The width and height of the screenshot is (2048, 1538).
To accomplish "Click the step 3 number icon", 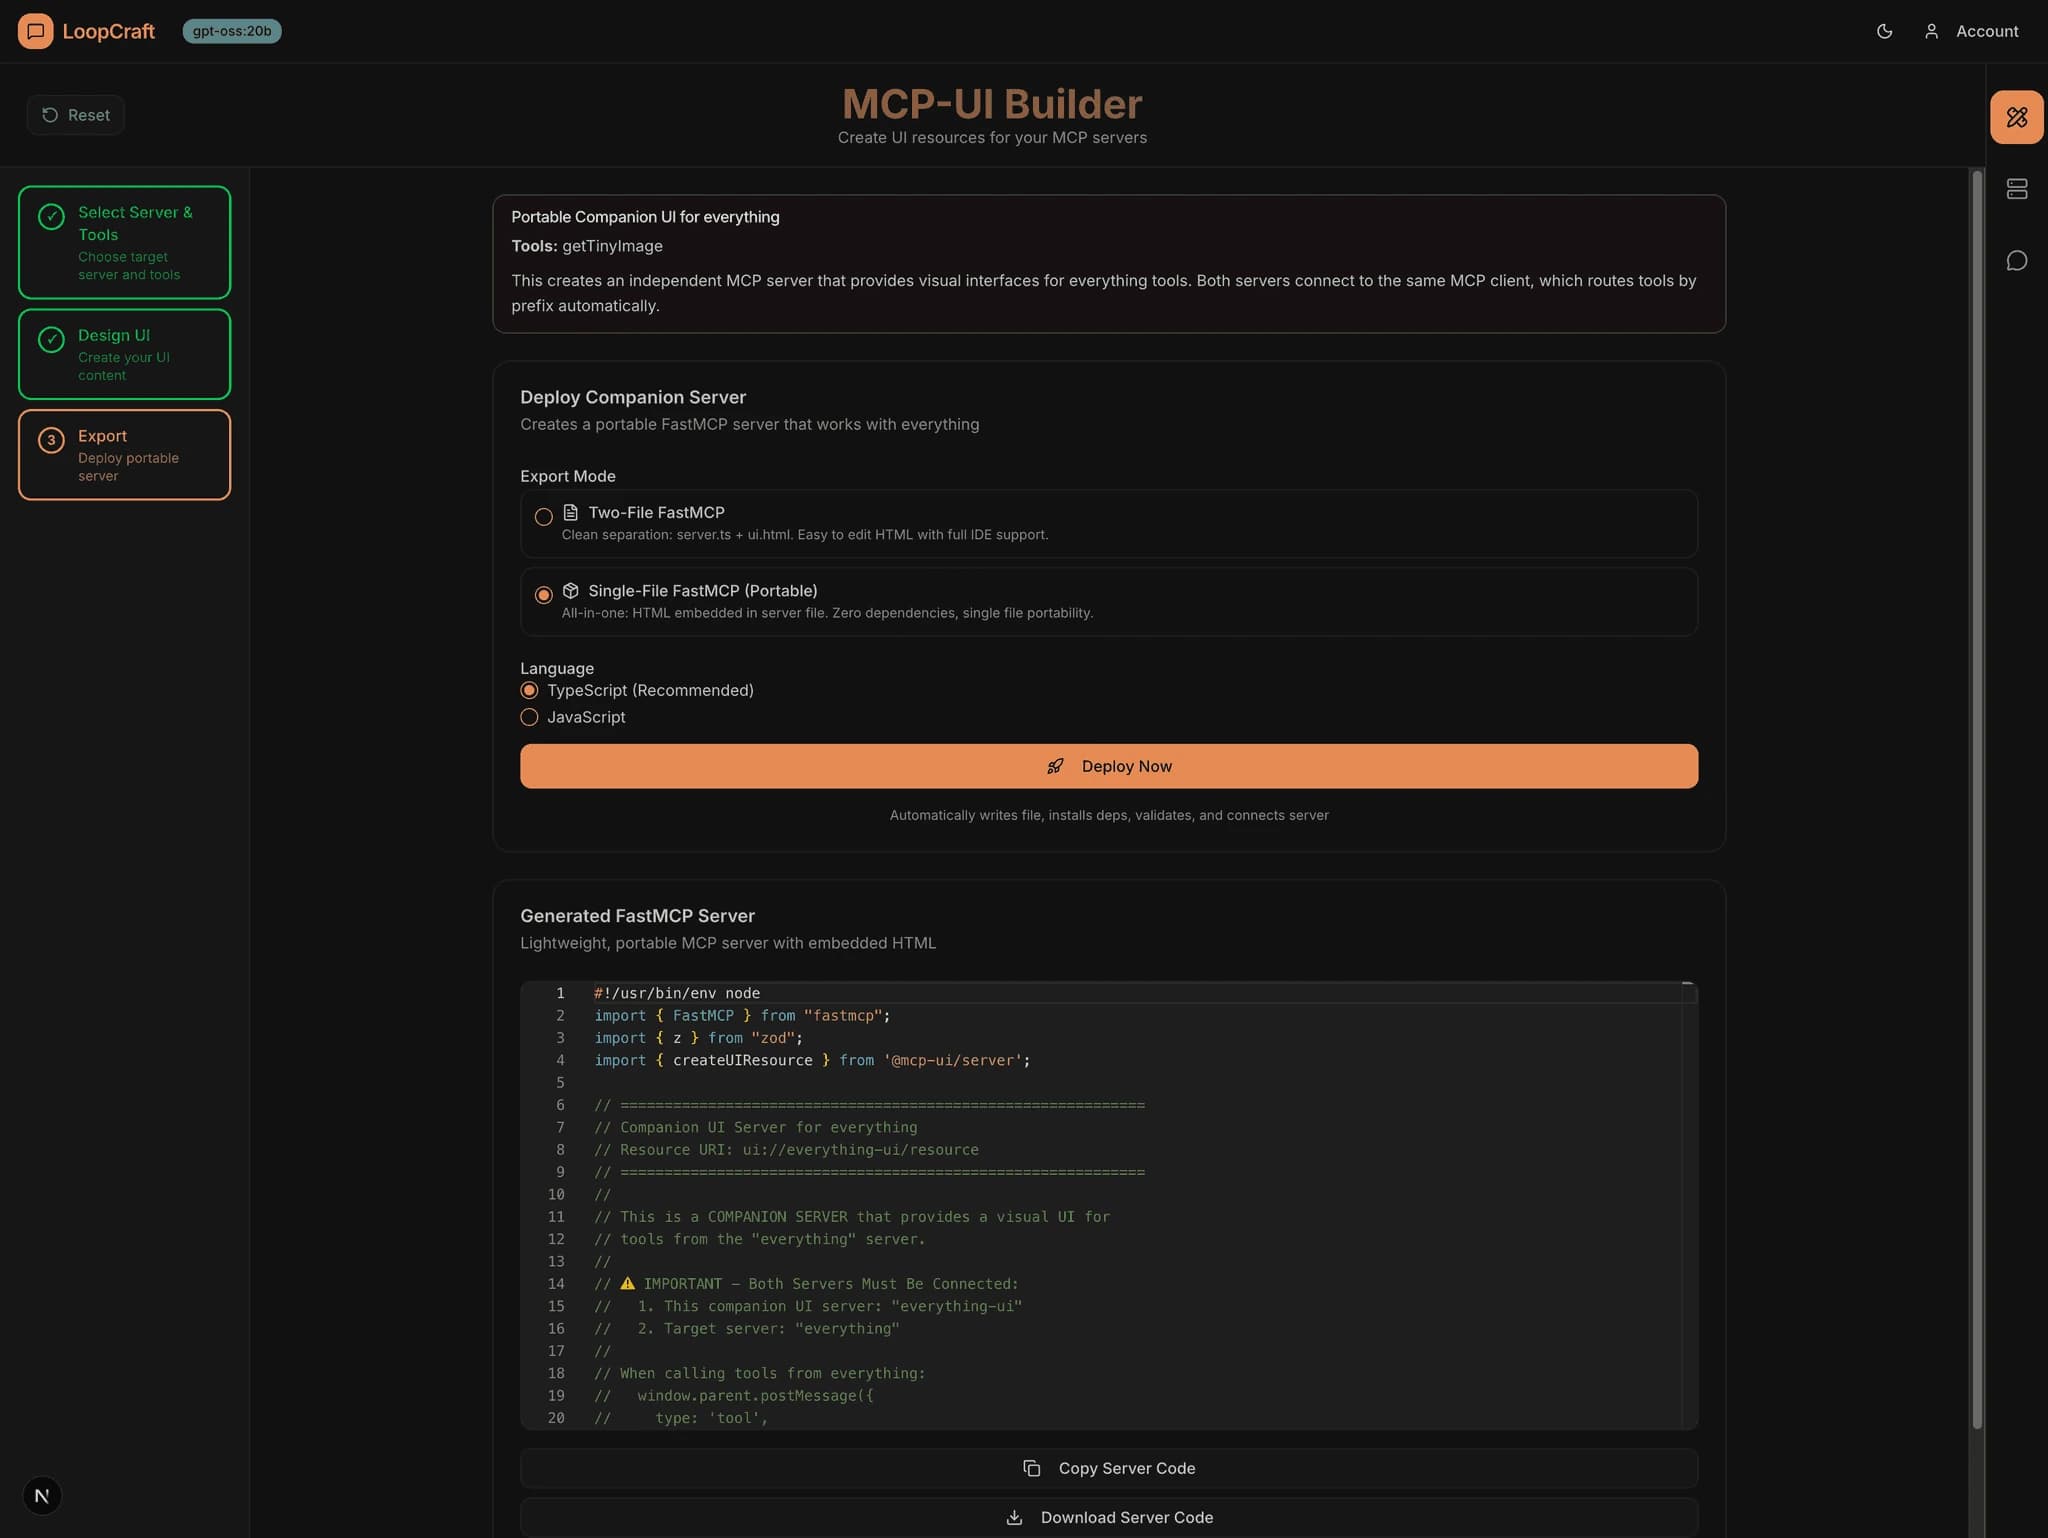I will (51, 440).
